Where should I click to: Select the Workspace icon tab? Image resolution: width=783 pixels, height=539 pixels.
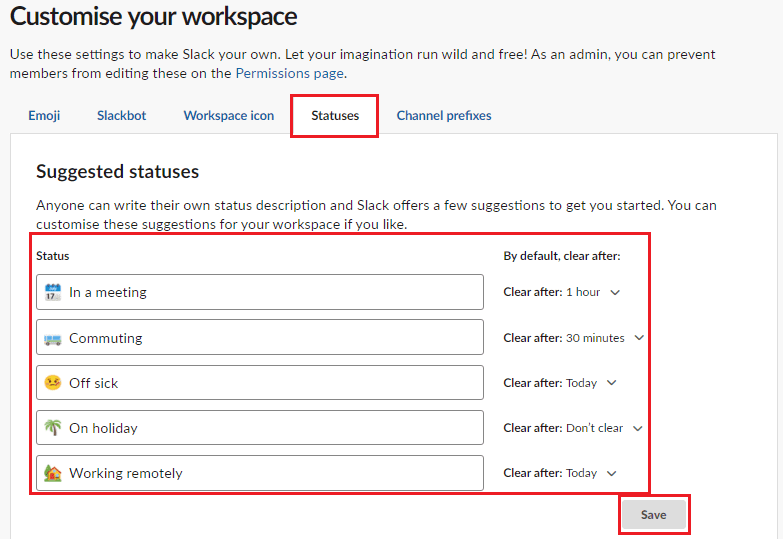tap(228, 116)
